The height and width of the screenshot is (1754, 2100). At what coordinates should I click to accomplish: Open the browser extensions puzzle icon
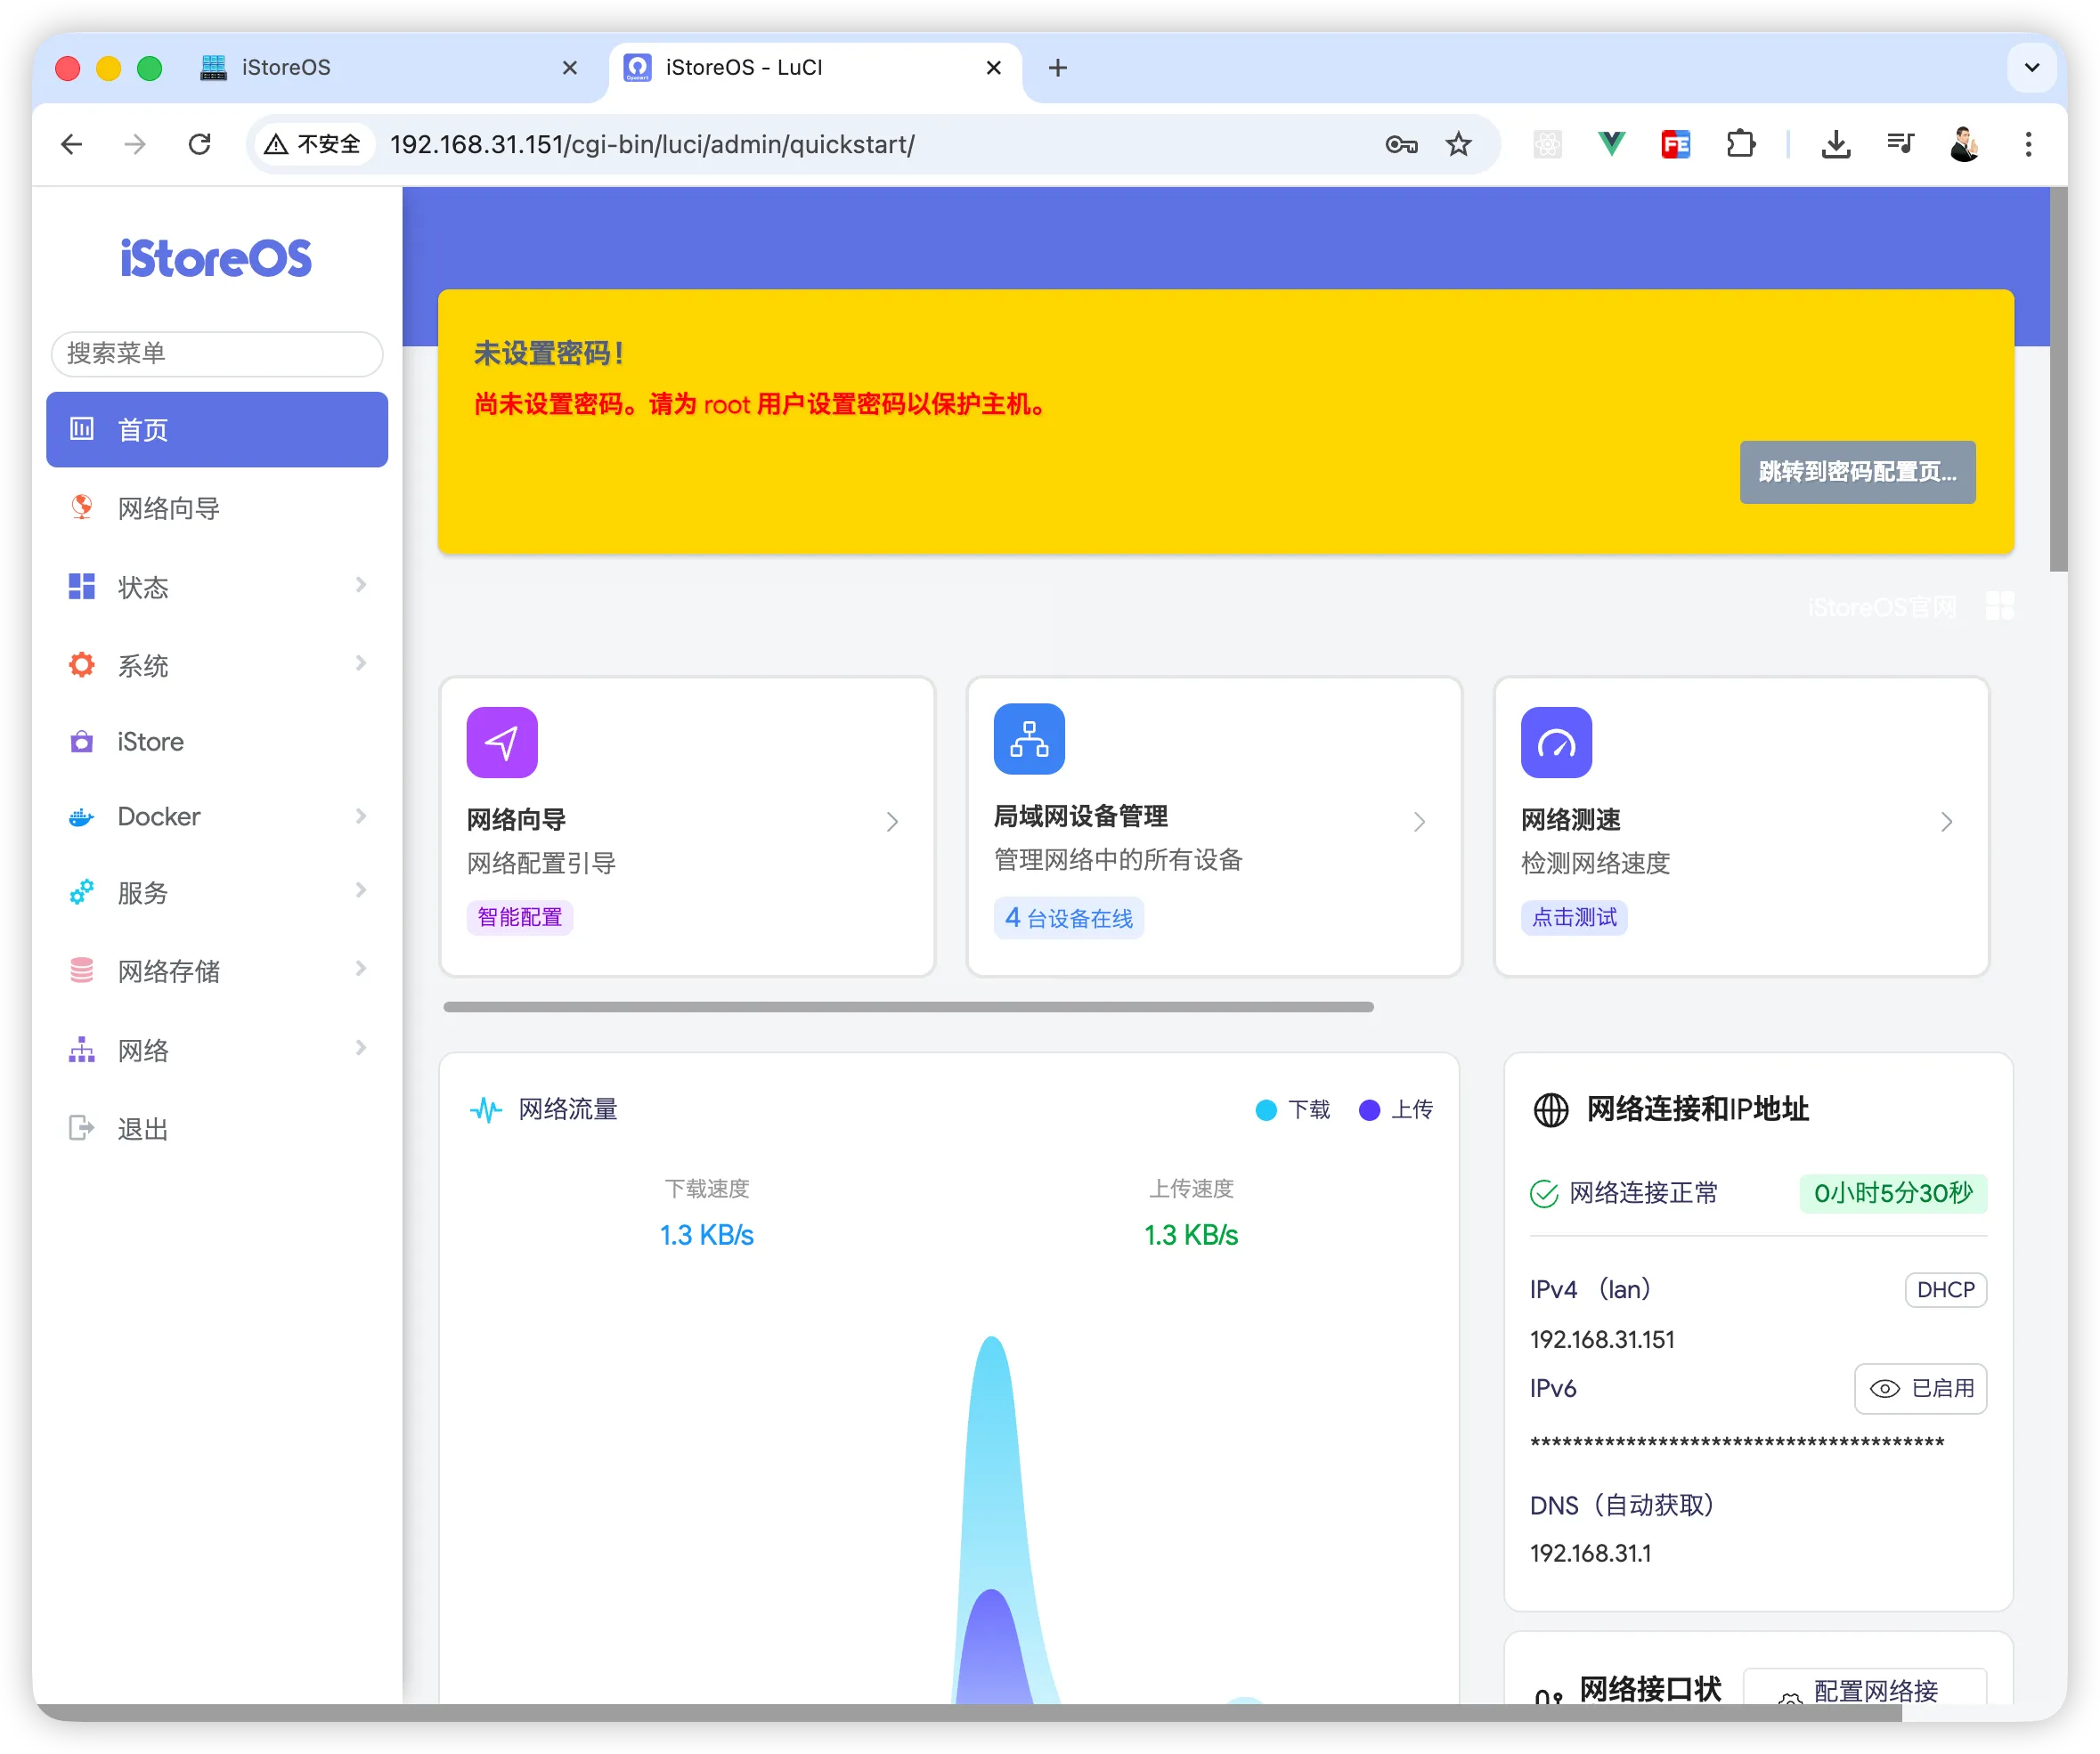point(1740,145)
